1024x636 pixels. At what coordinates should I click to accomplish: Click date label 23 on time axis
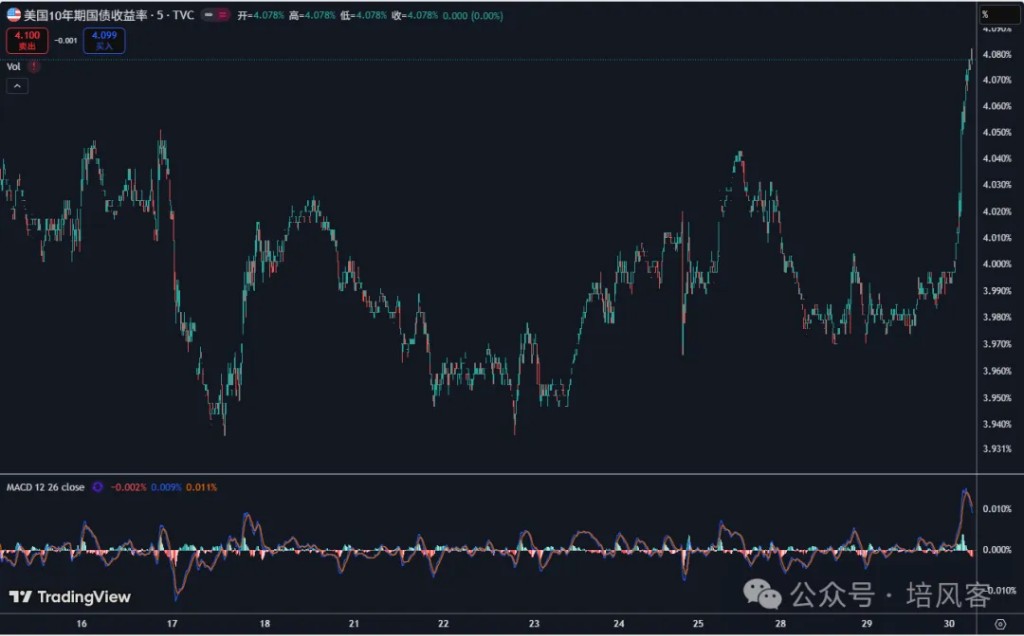(534, 624)
